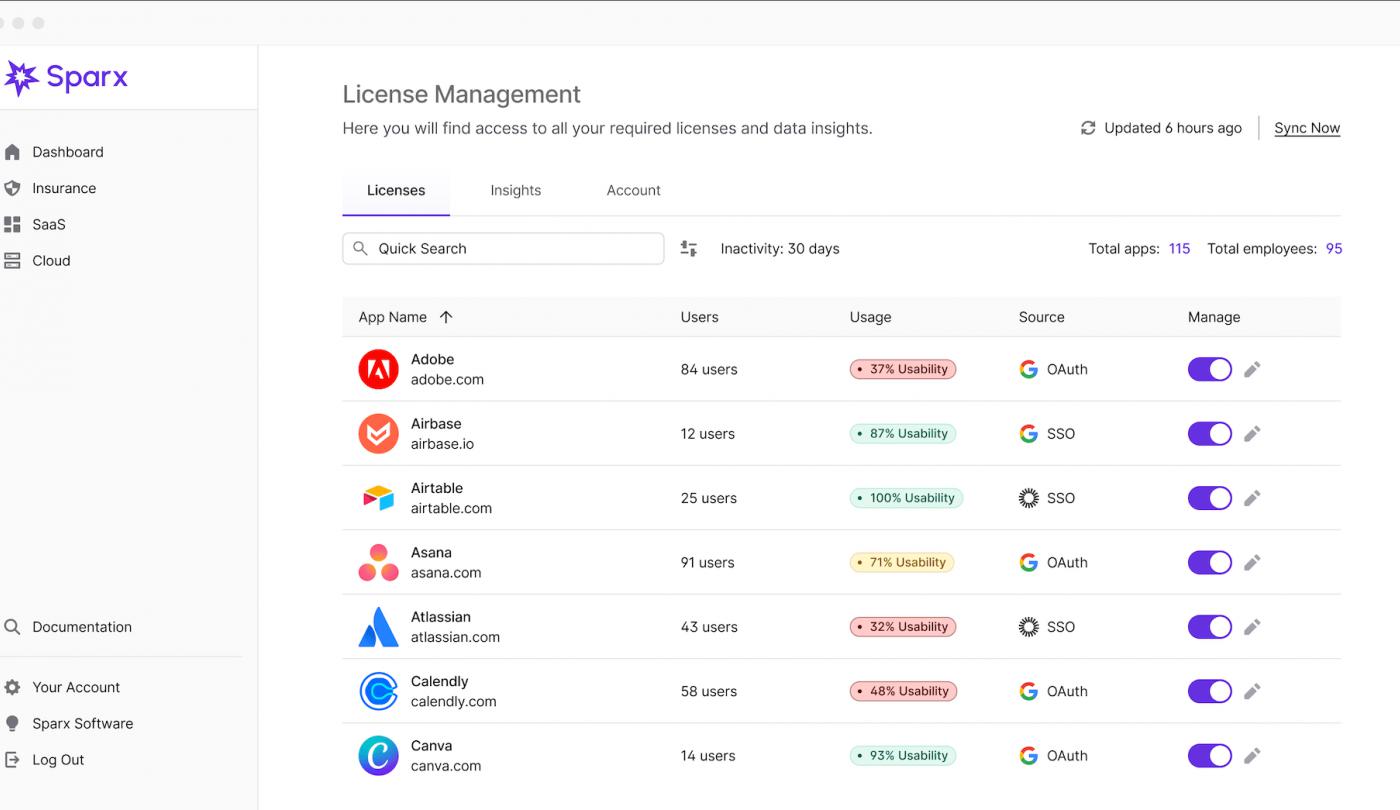Edit the Adobe license pencil icon
Image resolution: width=1400 pixels, height=810 pixels.
coord(1252,369)
